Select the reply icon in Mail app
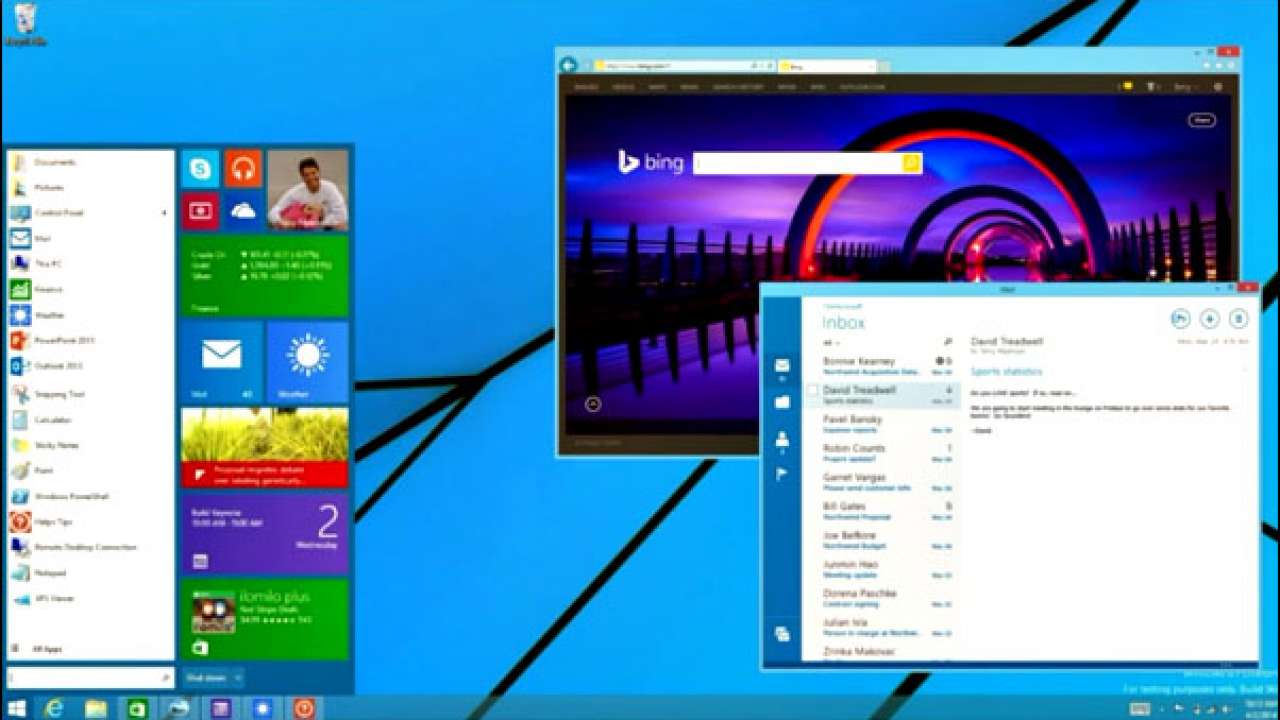 coord(1179,319)
